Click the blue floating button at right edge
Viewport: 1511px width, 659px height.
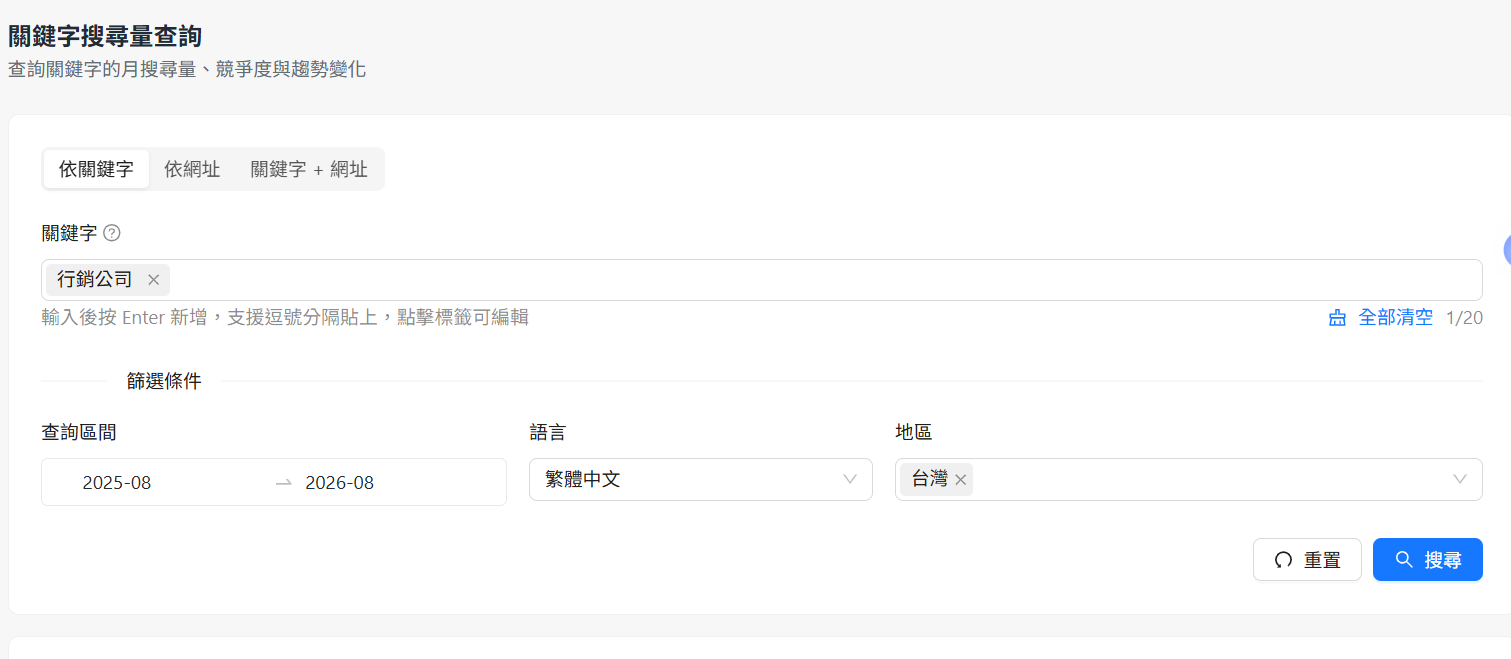pos(1507,251)
